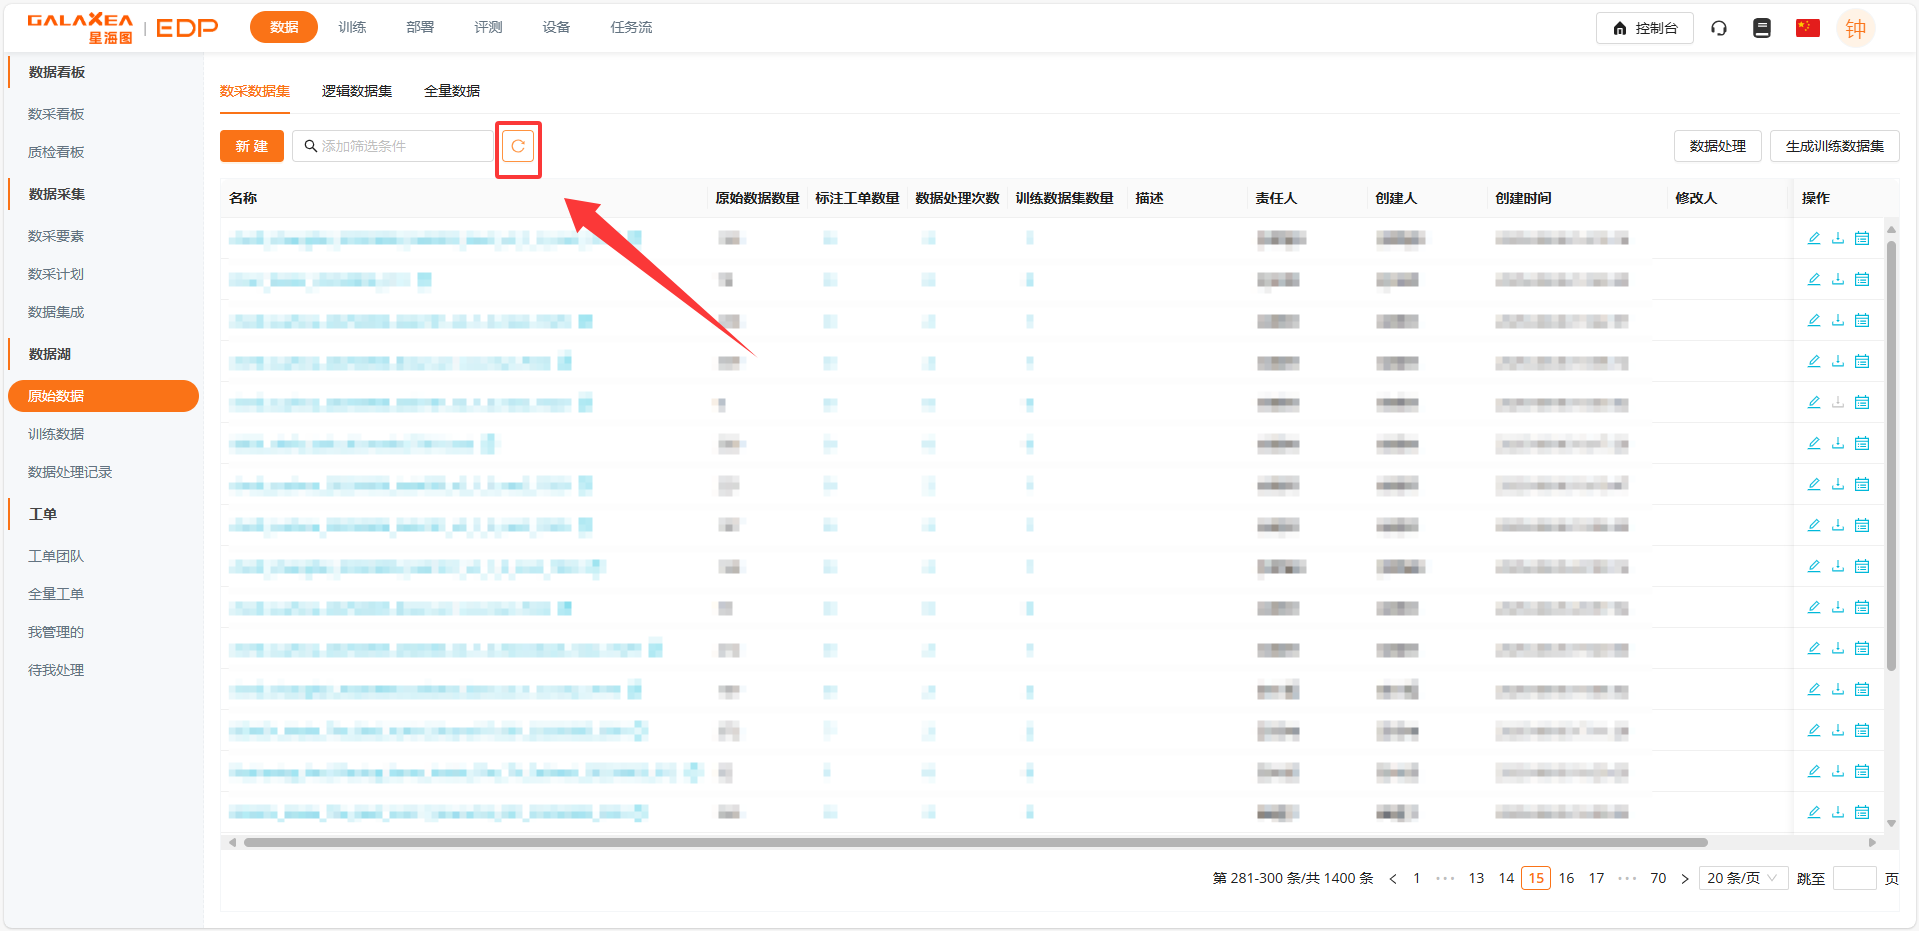Screen dimensions: 1919x931
Task: Click the refresh icon beside the filter box
Action: tap(518, 146)
